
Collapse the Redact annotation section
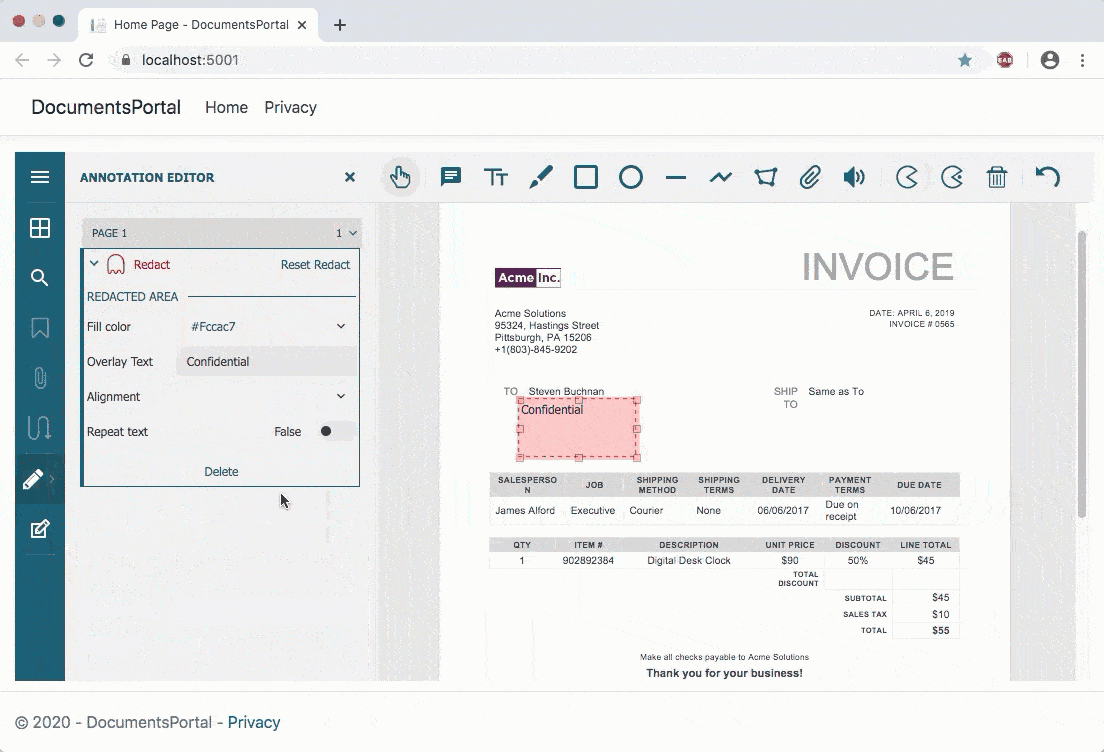[x=93, y=265]
